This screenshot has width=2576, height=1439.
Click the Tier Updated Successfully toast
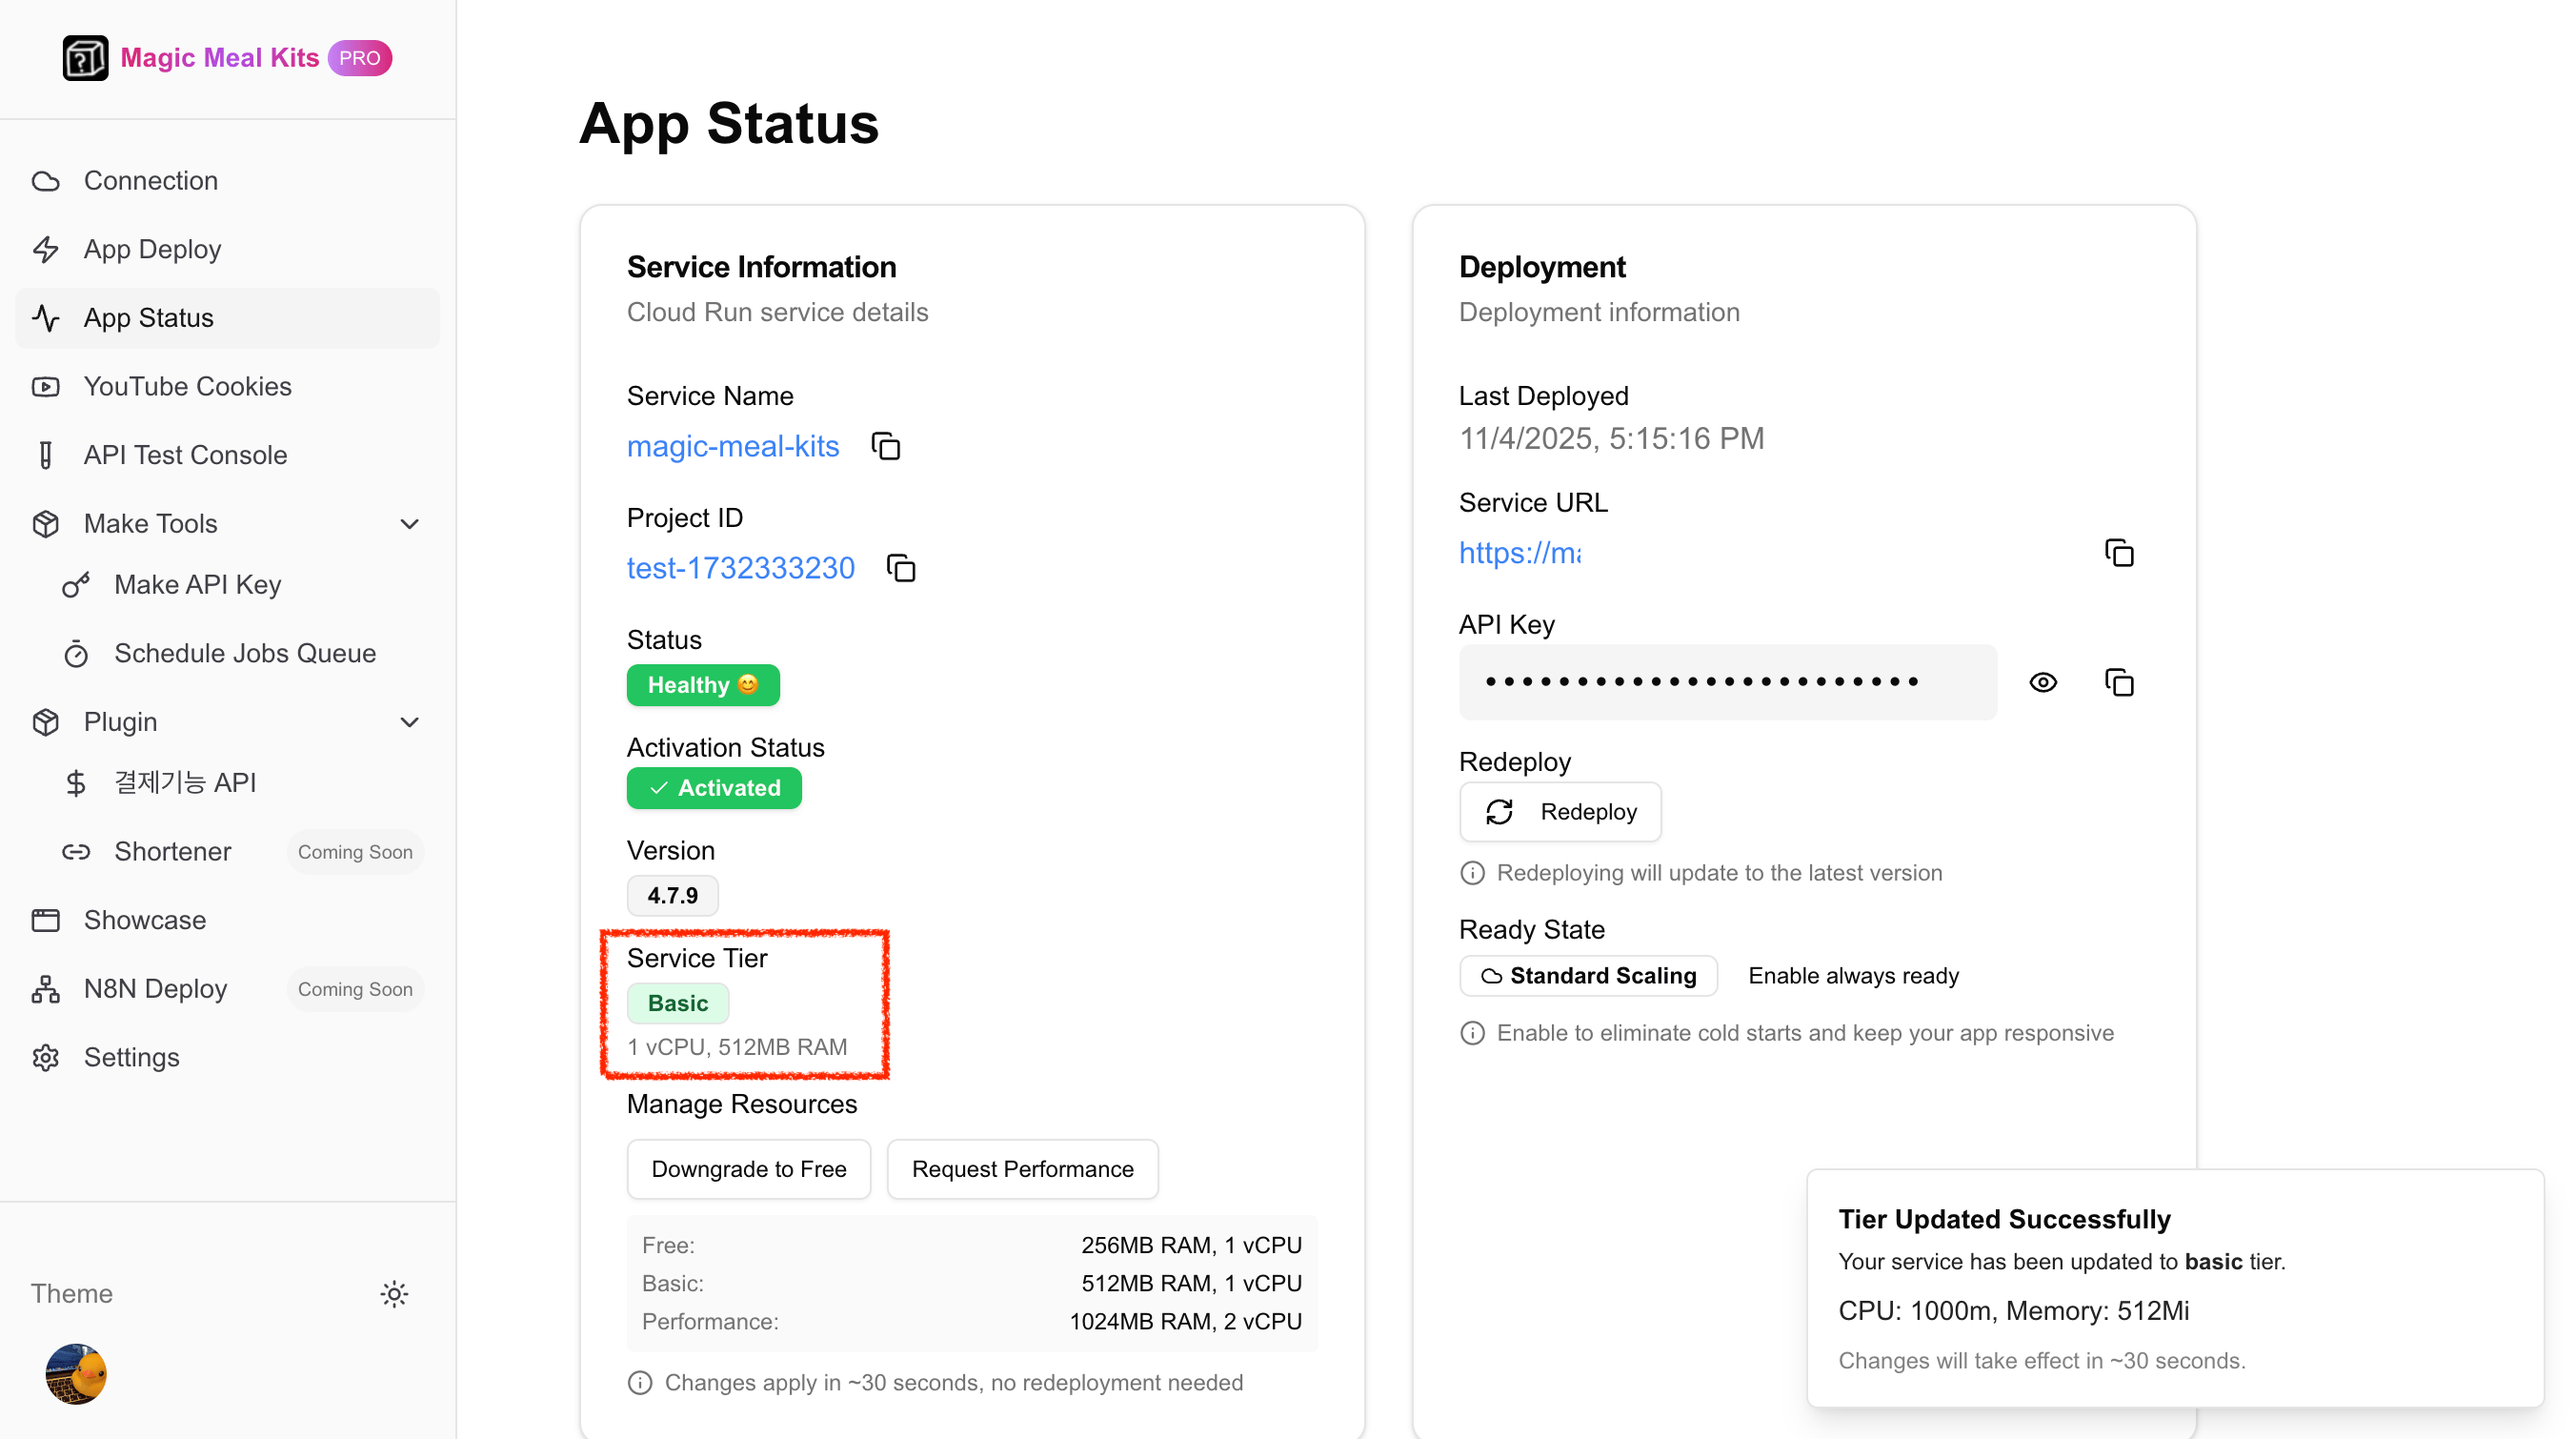[2175, 1288]
